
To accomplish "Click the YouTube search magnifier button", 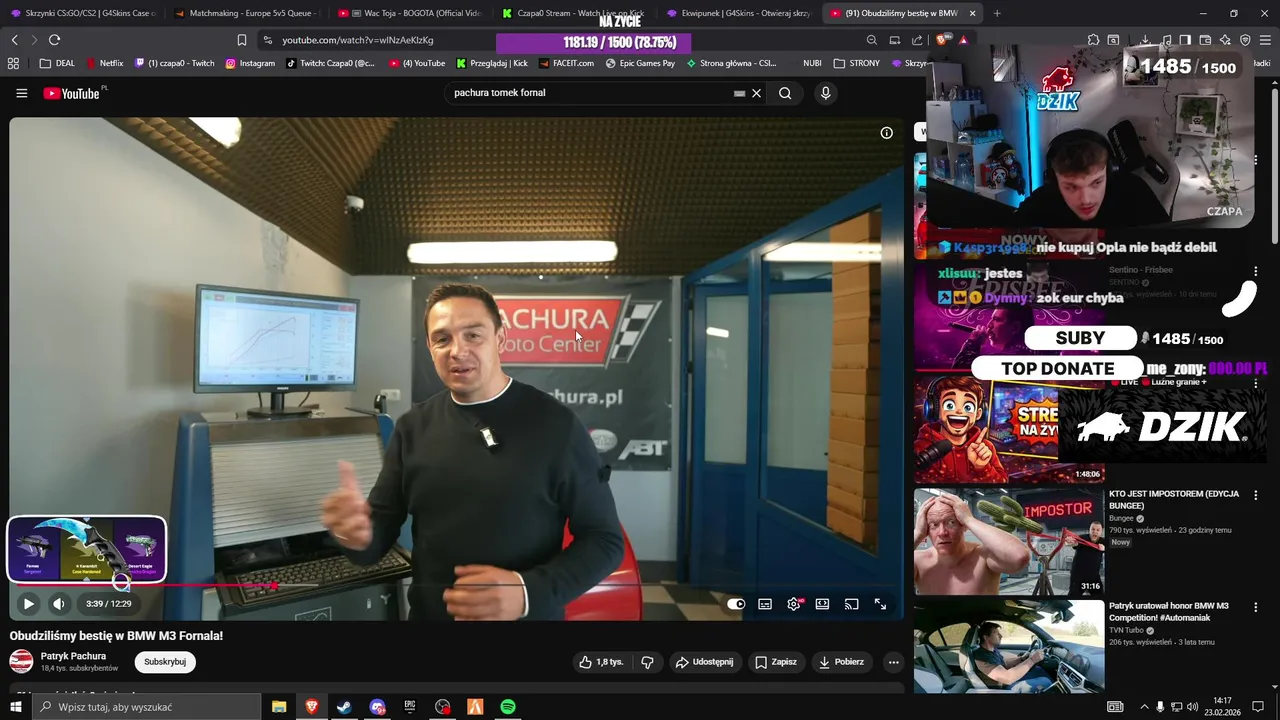I will (x=785, y=93).
